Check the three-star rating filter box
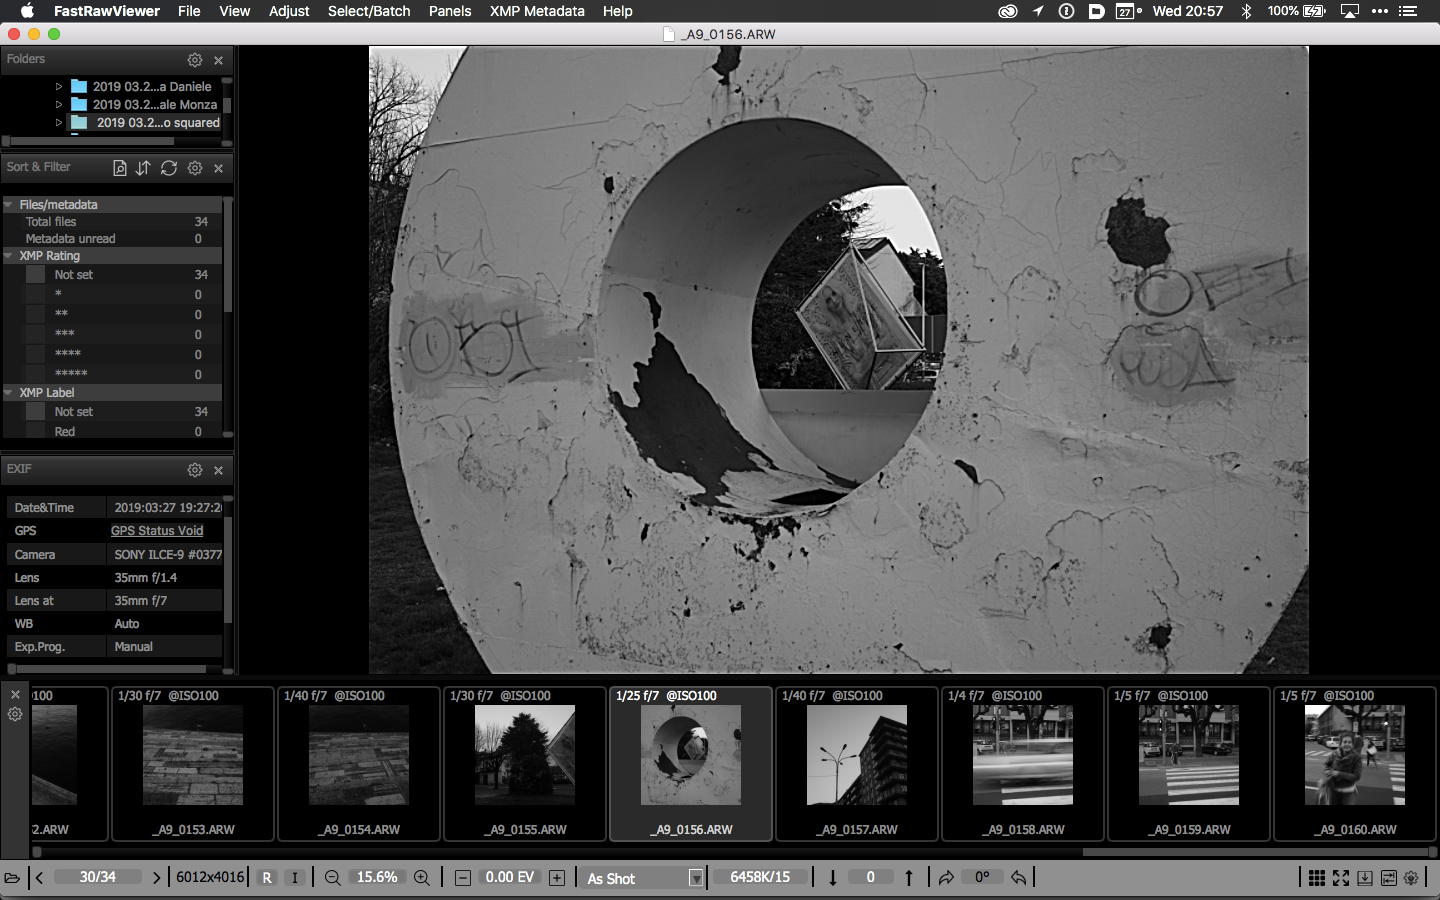The width and height of the screenshot is (1440, 900). coord(36,334)
